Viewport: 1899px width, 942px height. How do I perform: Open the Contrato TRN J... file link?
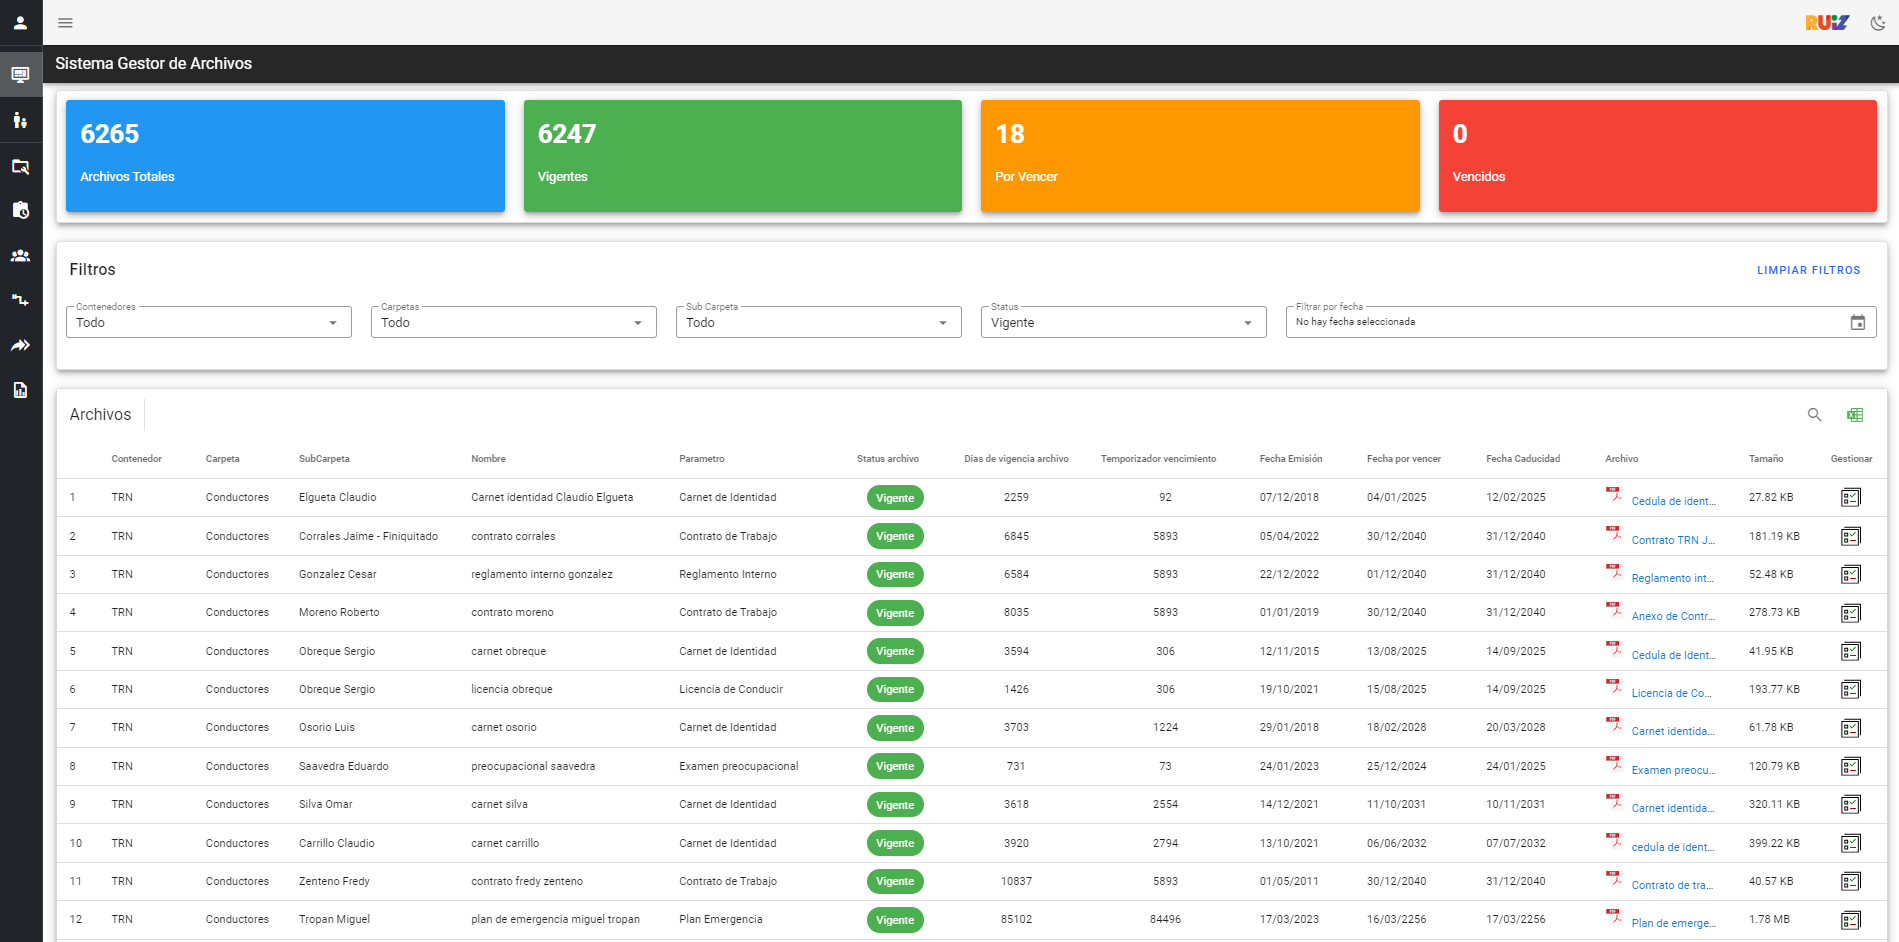click(1672, 540)
